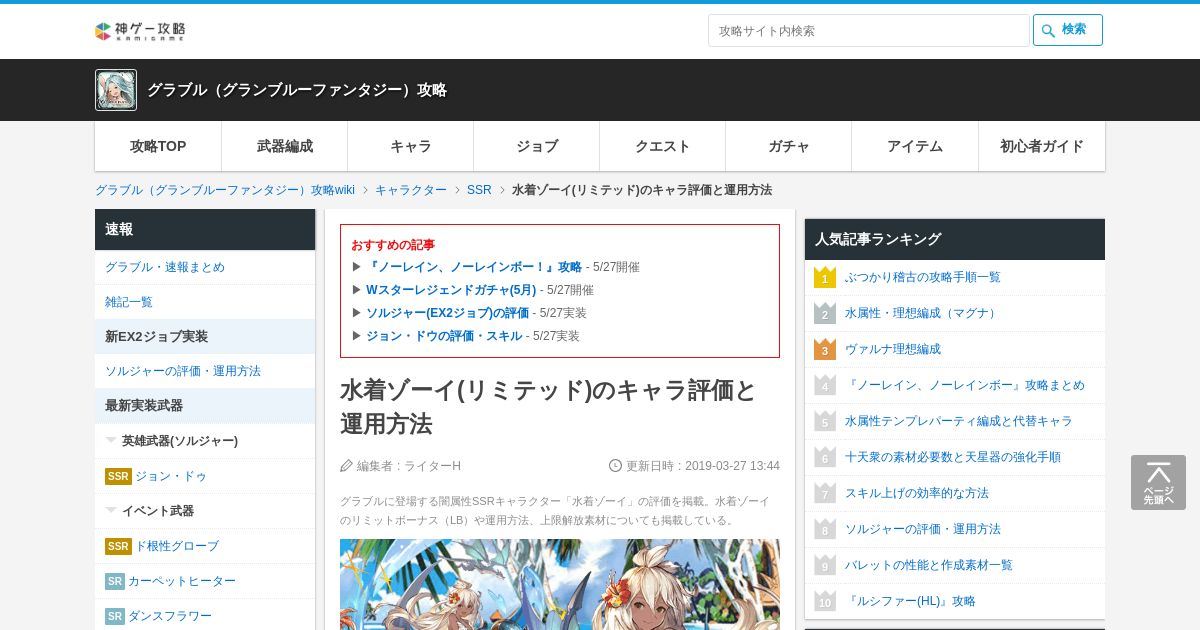This screenshot has width=1200, height=630.
Task: Click the magnifier icon in search button
Action: pyautogui.click(x=1048, y=31)
